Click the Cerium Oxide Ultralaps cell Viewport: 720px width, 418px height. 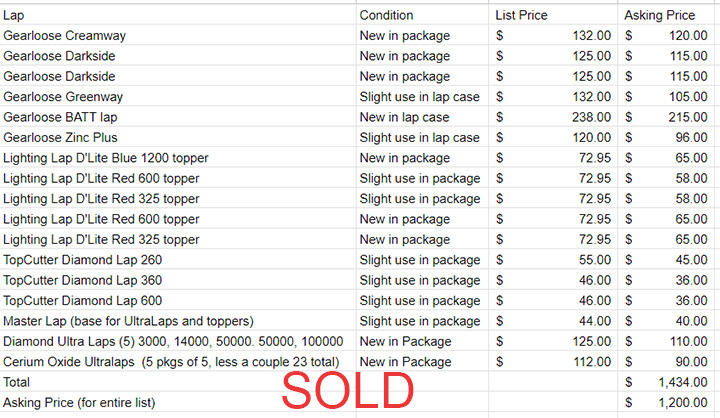click(171, 361)
